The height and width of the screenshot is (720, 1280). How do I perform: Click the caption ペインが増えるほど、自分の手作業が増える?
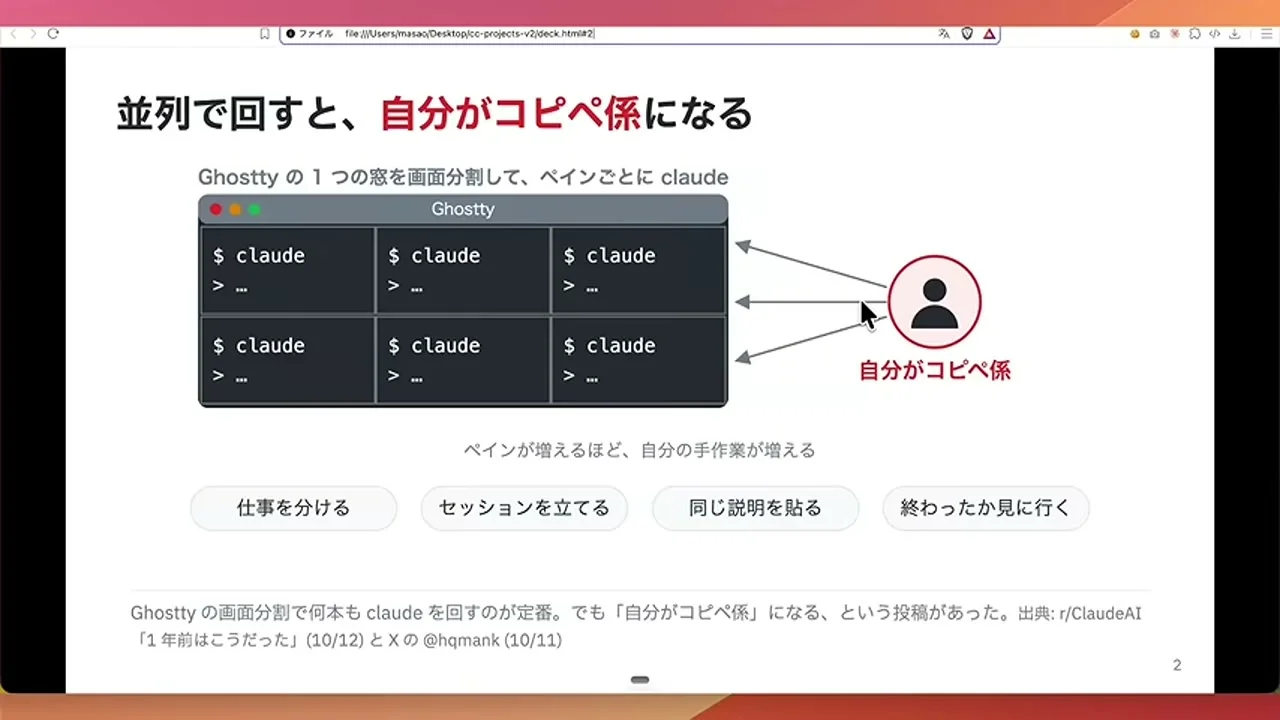[x=640, y=450]
